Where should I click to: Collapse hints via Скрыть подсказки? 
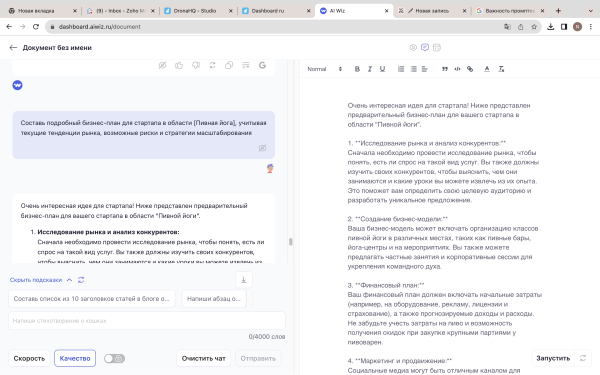[x=41, y=280]
